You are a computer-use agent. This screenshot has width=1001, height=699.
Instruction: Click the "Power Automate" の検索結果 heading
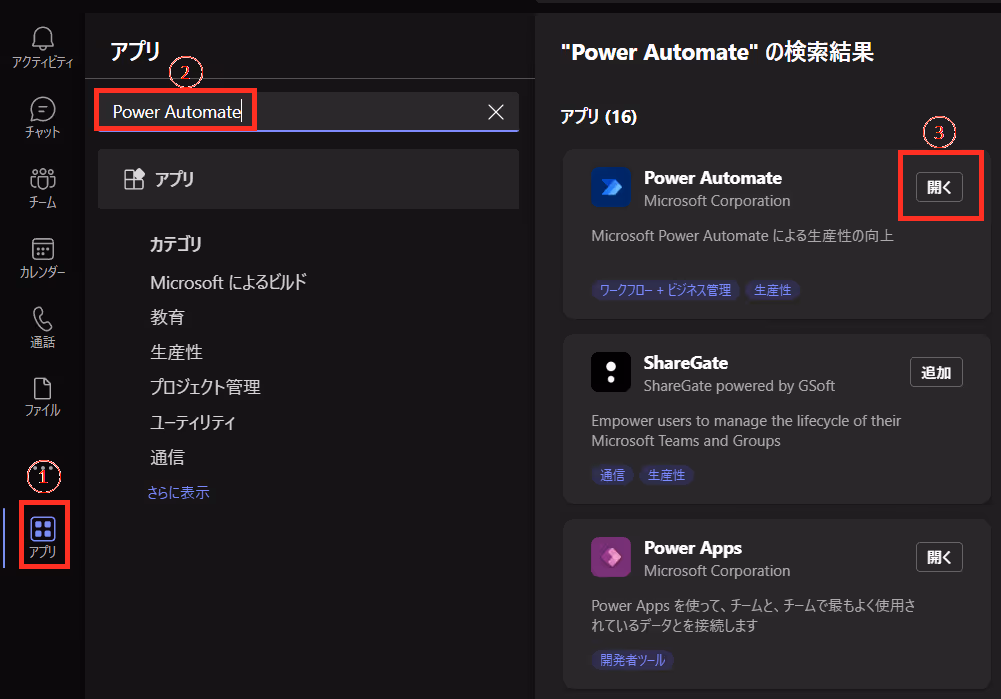coord(717,52)
